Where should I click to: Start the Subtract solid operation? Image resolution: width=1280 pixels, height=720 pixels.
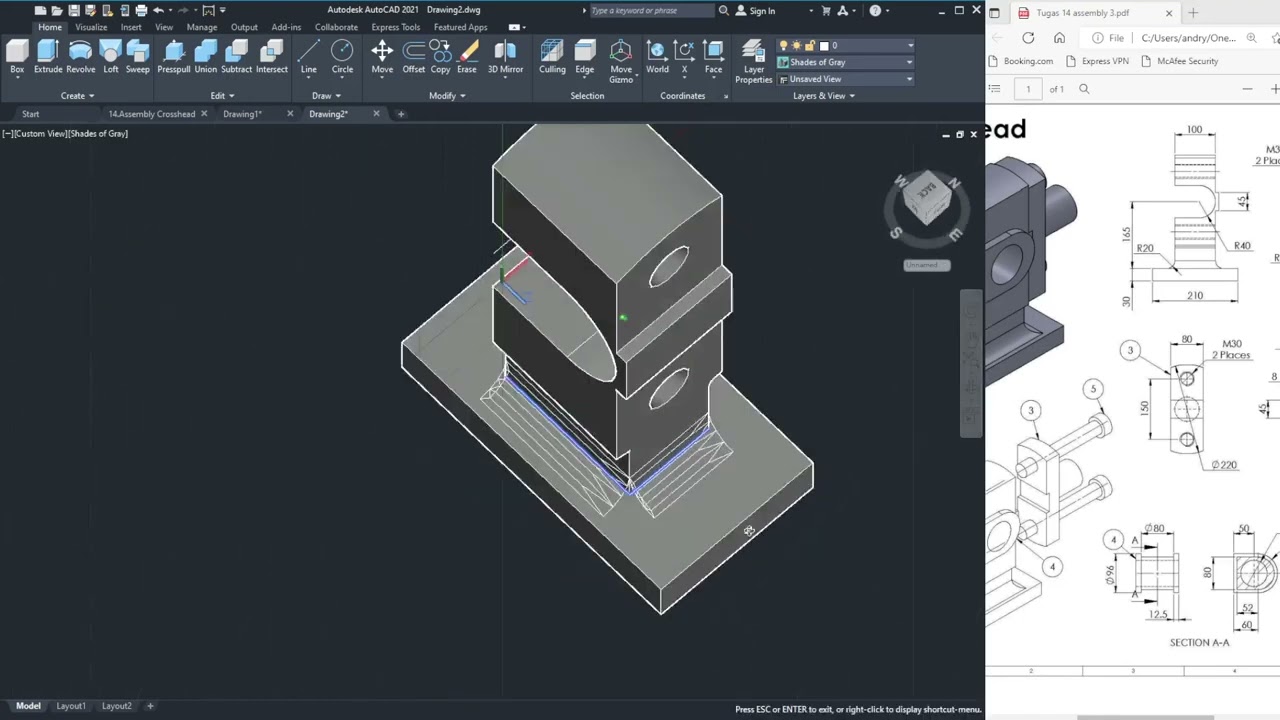point(237,56)
